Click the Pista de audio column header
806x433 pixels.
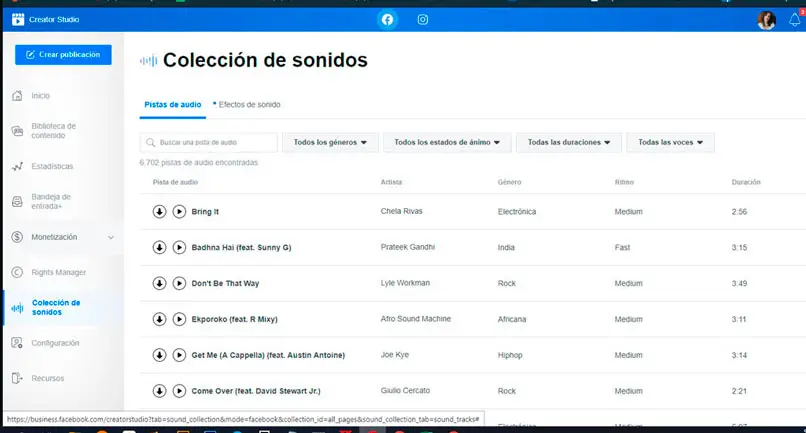(x=175, y=182)
